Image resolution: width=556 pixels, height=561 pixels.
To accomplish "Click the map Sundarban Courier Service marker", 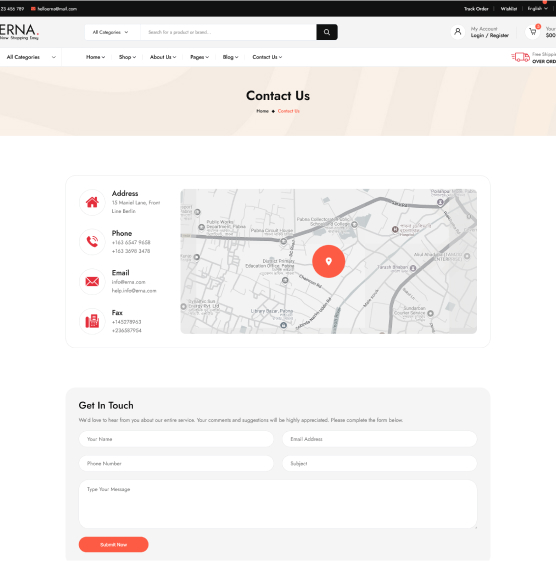I will click(430, 313).
